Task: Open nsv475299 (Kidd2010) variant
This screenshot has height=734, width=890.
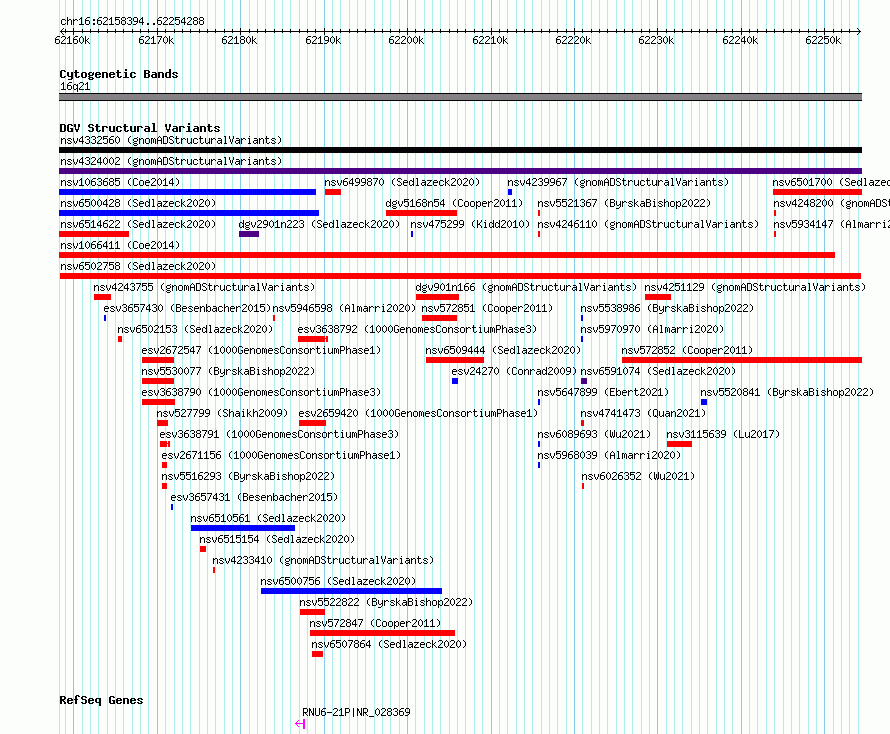Action: (470, 224)
